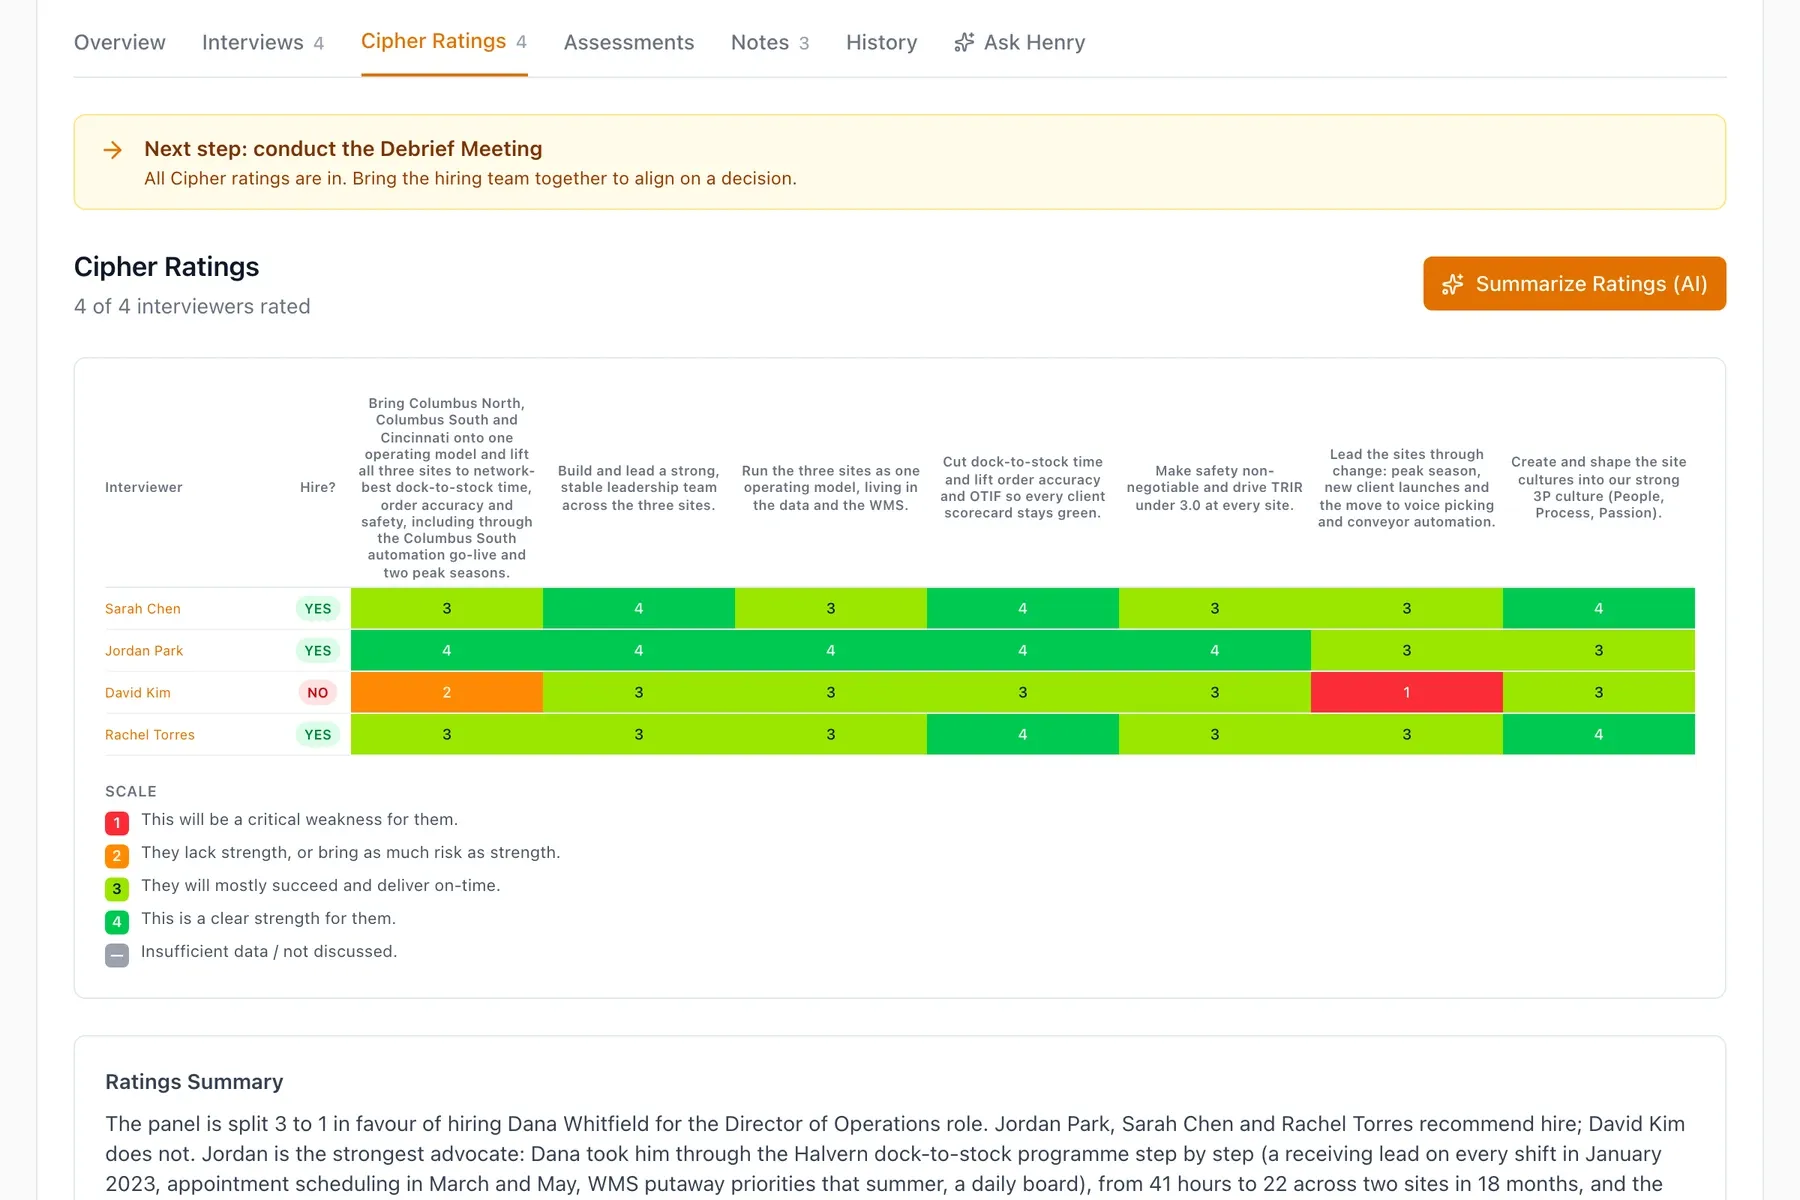This screenshot has width=1800, height=1200.
Task: Go to the Assessments tab
Action: point(629,42)
